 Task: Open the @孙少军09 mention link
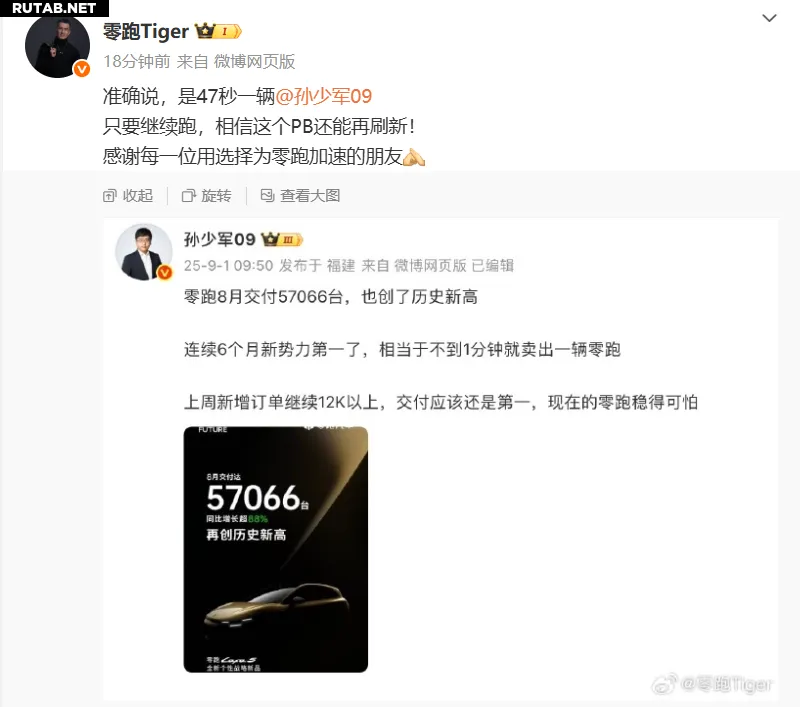(323, 96)
